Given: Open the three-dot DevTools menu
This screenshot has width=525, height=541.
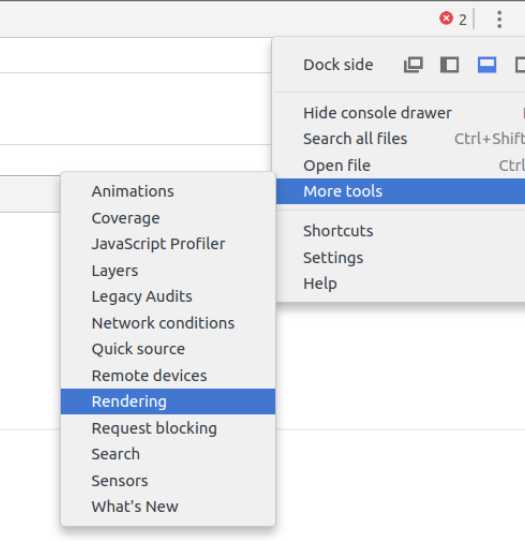Looking at the screenshot, I should click(499, 19).
